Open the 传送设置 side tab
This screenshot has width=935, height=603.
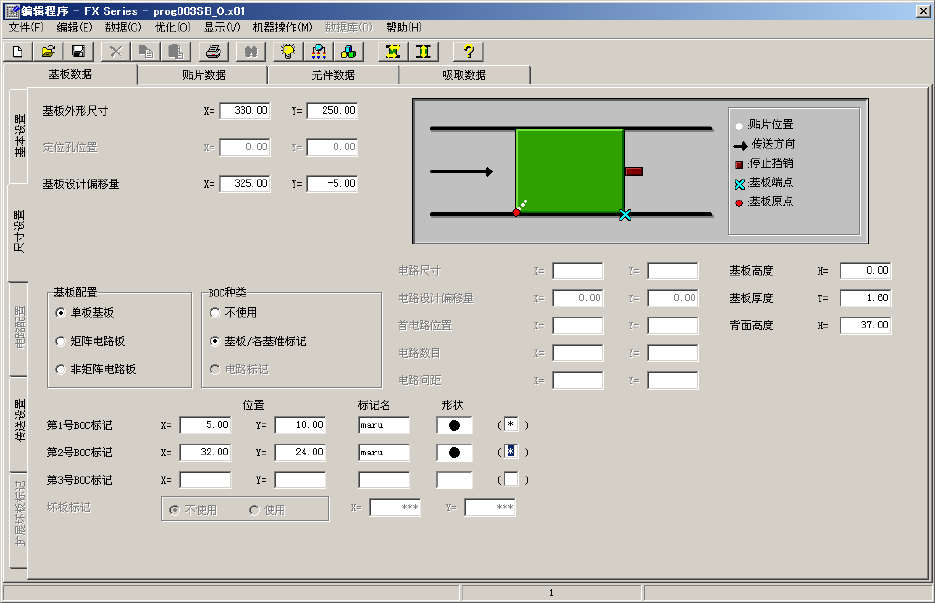click(x=18, y=420)
